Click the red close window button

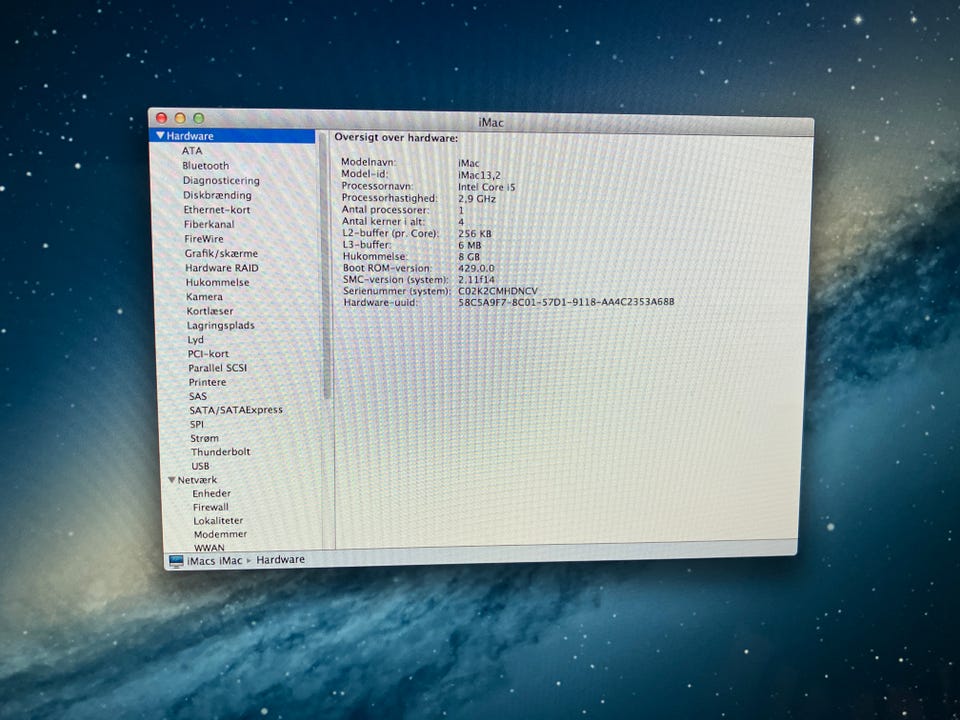162,118
